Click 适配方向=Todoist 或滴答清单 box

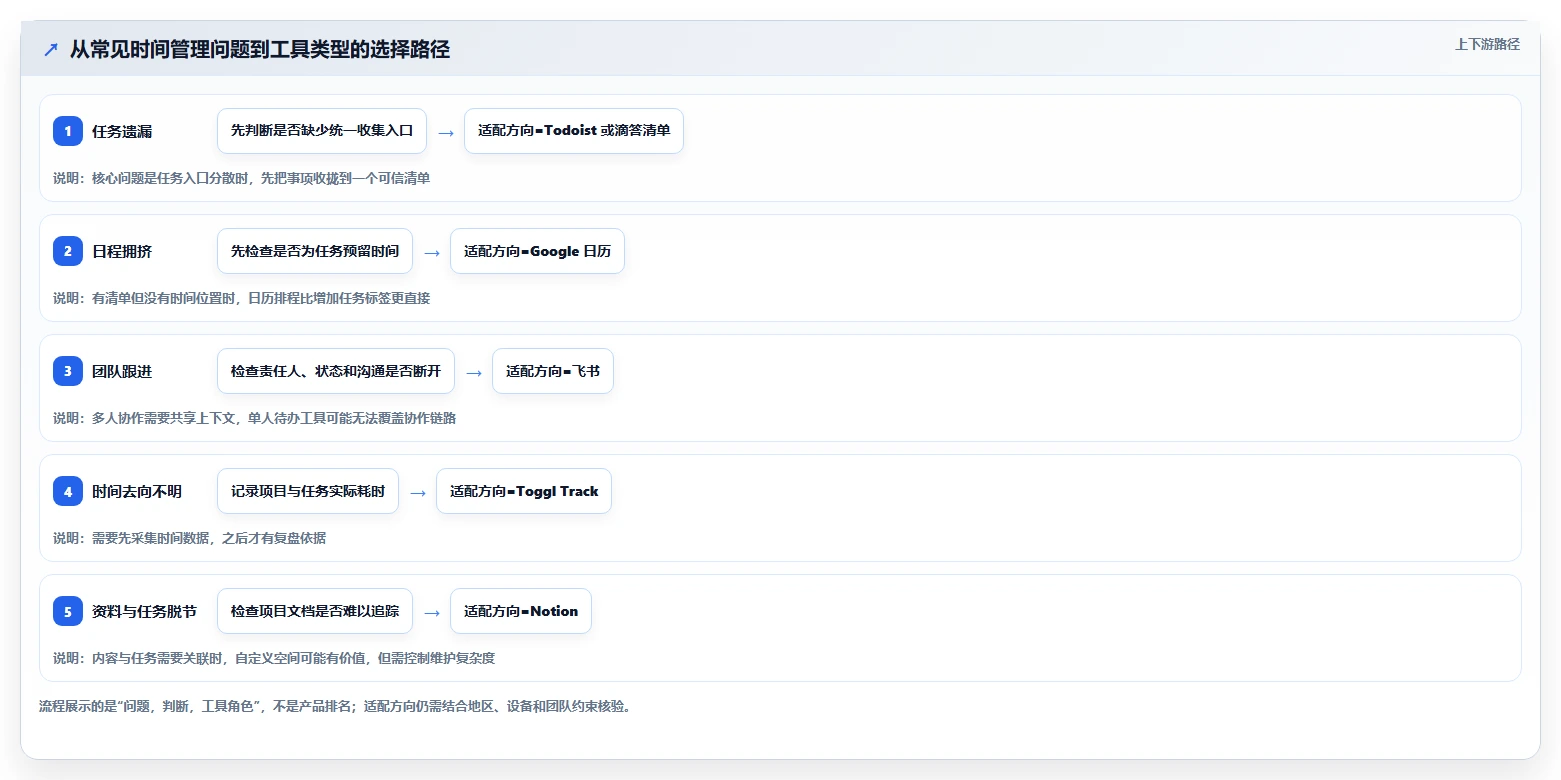pos(574,131)
